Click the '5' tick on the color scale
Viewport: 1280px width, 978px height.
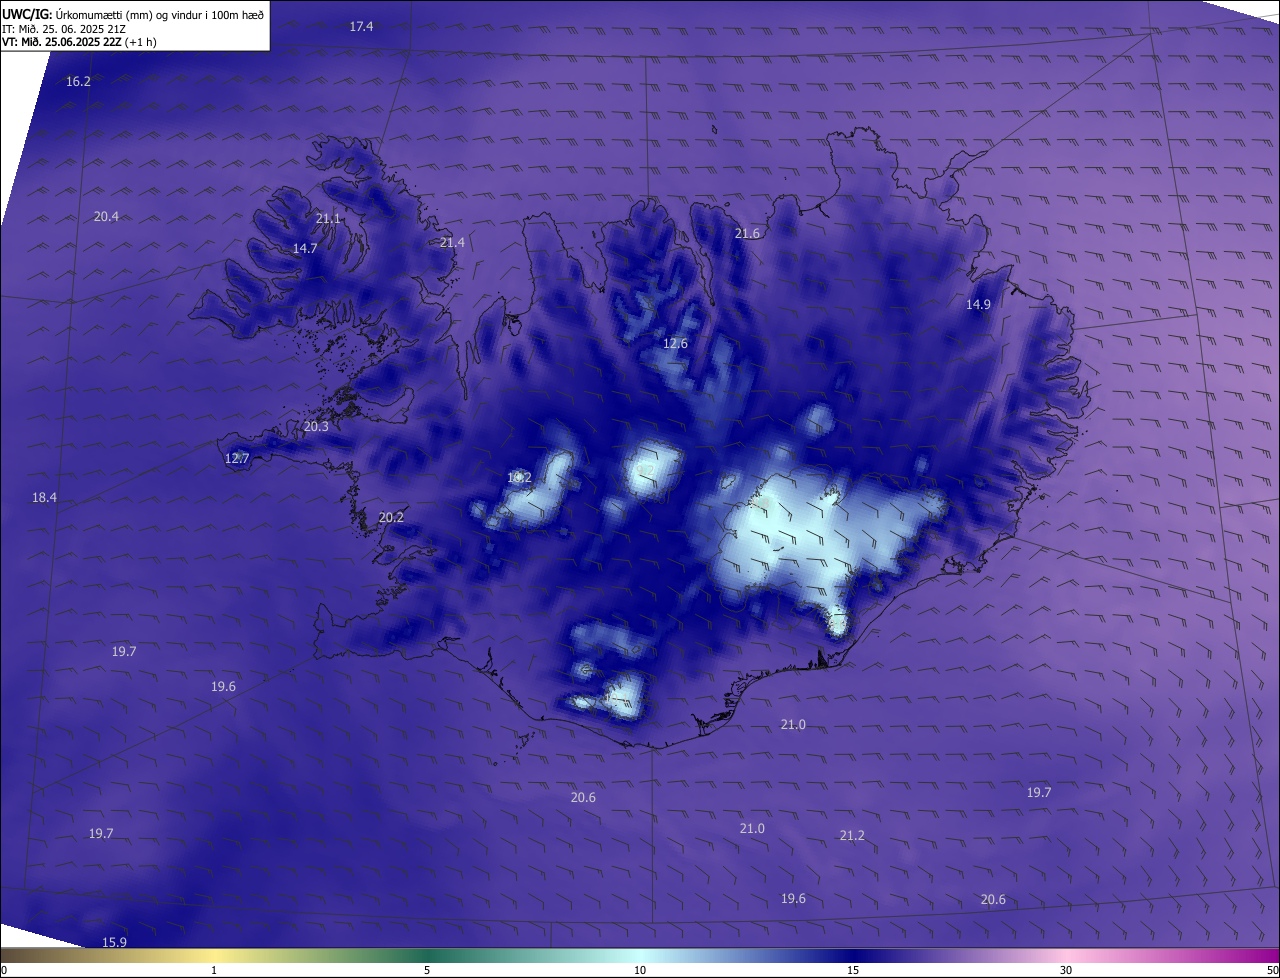[x=427, y=970]
